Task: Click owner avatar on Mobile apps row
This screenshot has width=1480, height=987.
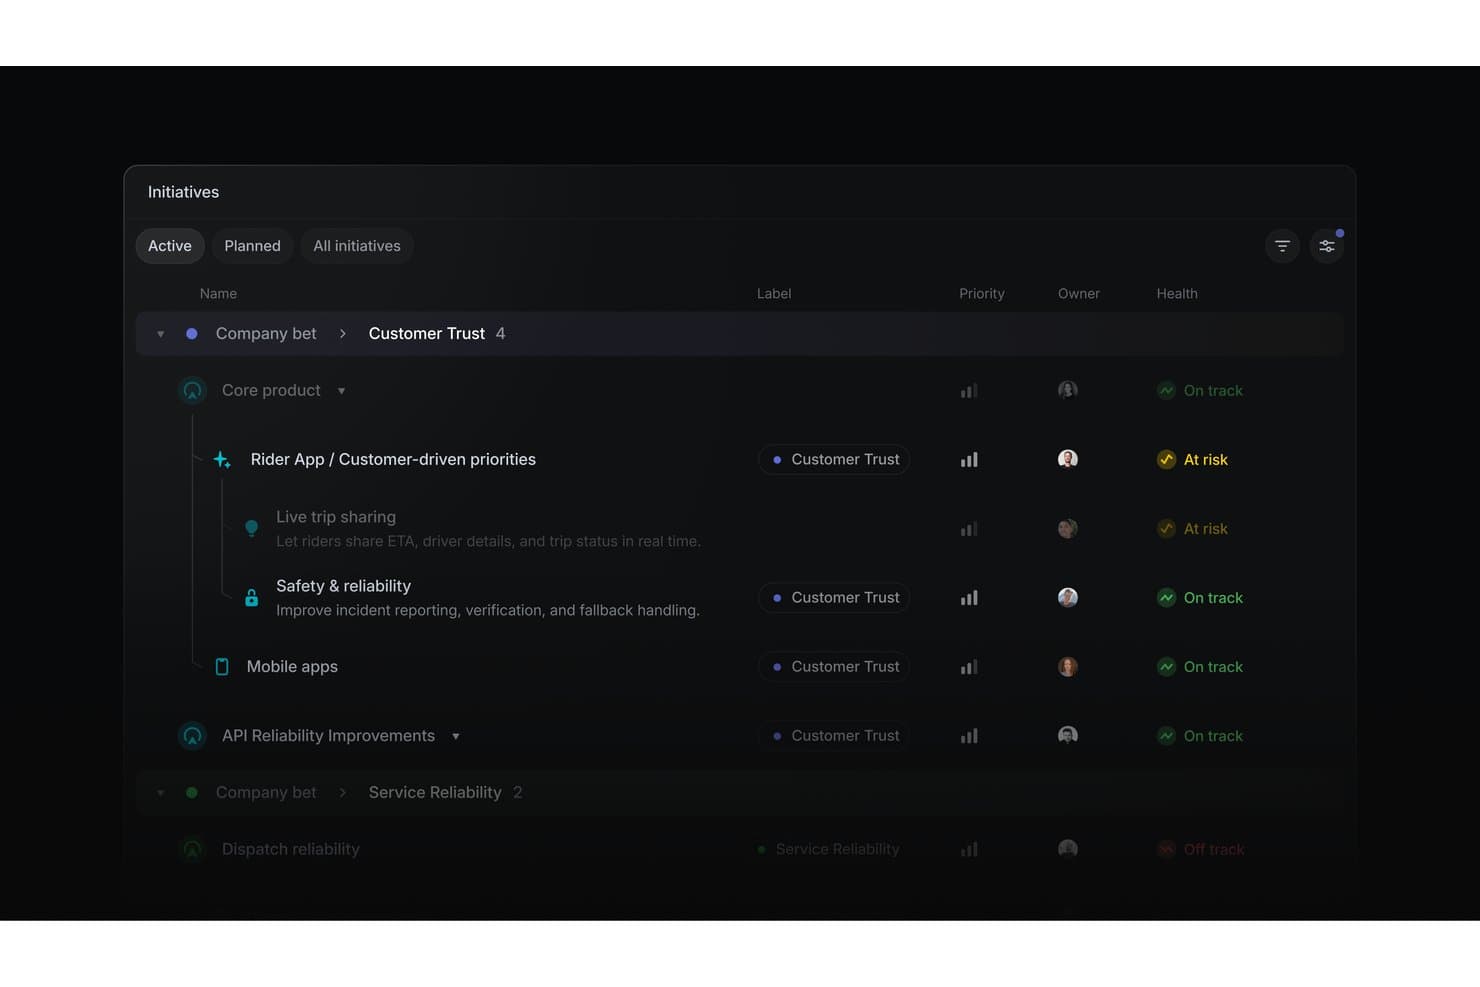Action: 1068,667
